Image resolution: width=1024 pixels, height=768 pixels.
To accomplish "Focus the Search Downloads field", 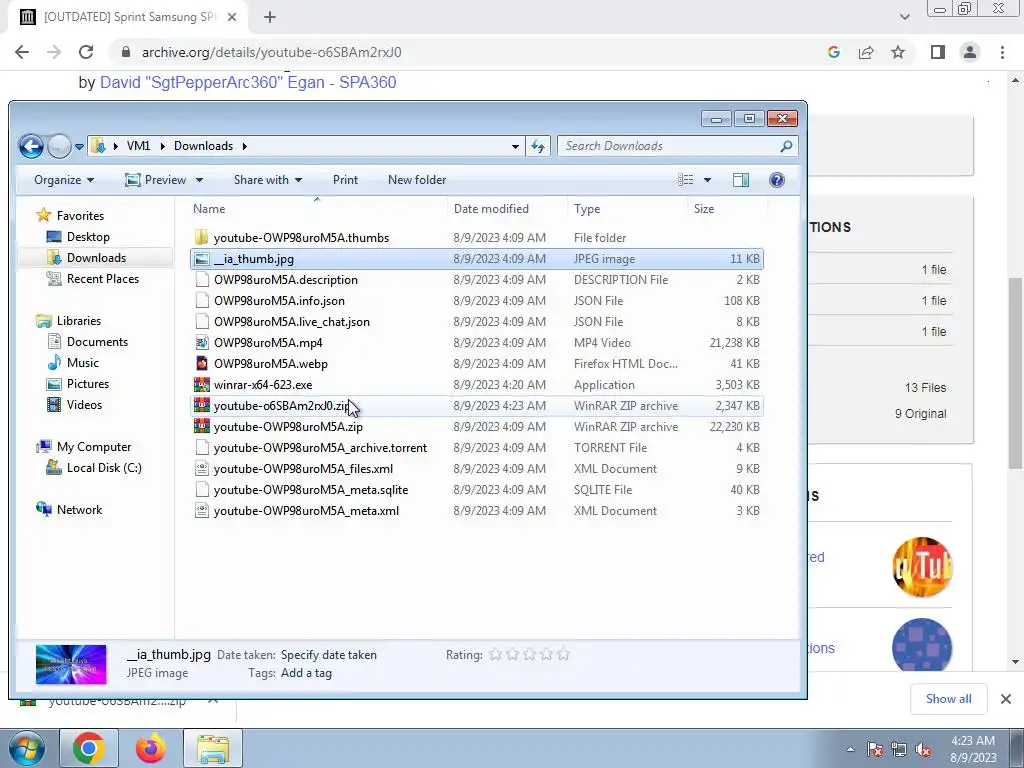I will (677, 146).
